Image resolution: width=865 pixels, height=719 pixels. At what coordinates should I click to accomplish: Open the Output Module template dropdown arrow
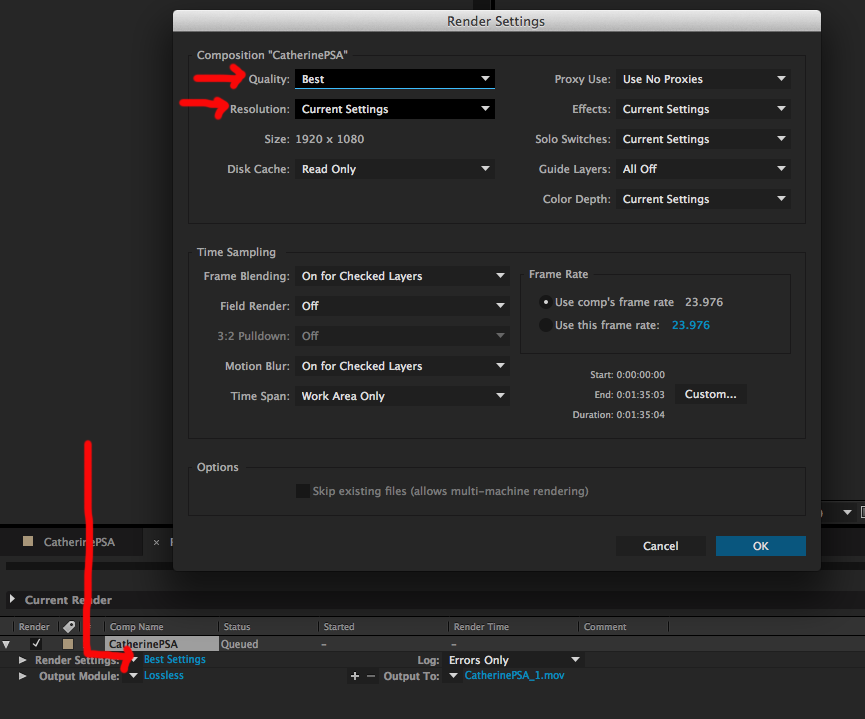click(133, 676)
